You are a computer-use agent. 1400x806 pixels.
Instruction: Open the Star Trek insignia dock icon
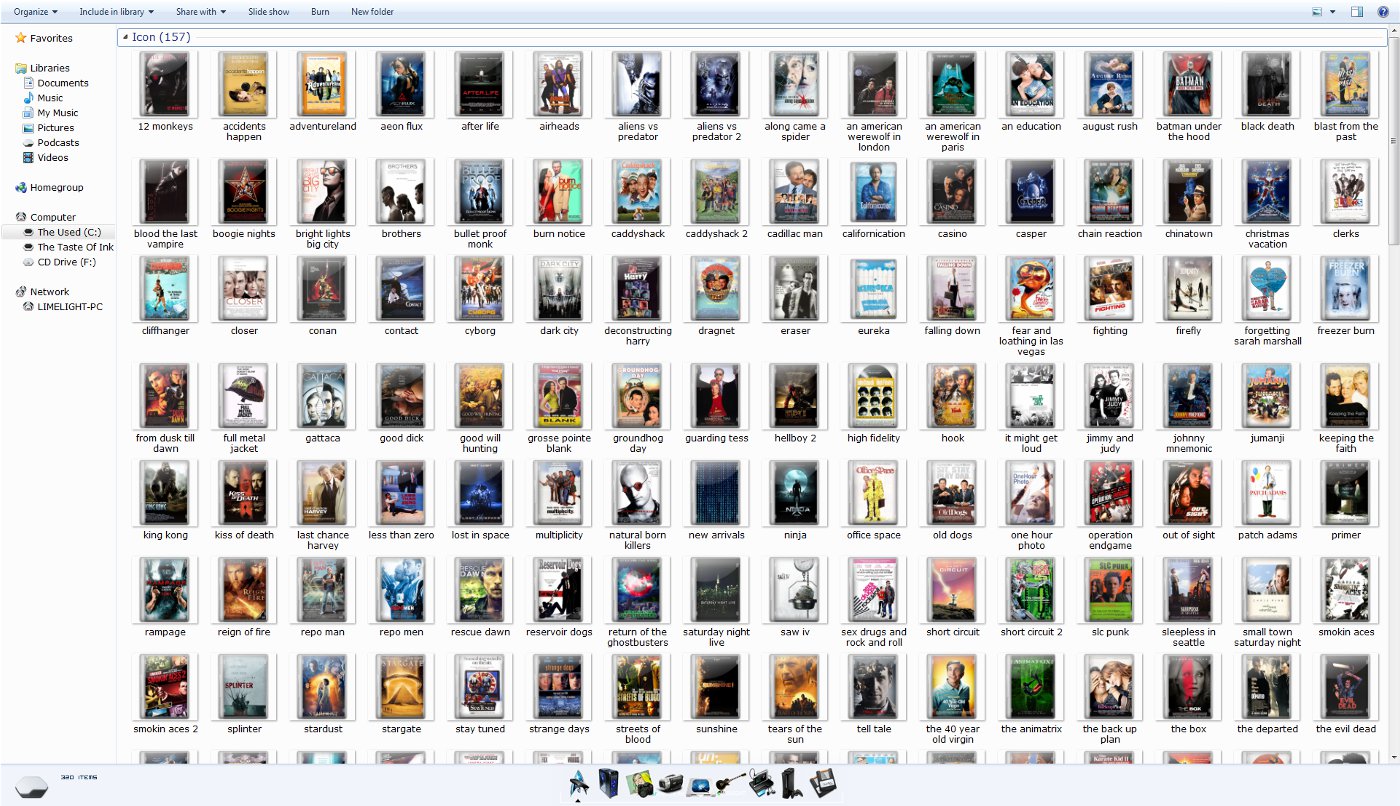(x=578, y=783)
